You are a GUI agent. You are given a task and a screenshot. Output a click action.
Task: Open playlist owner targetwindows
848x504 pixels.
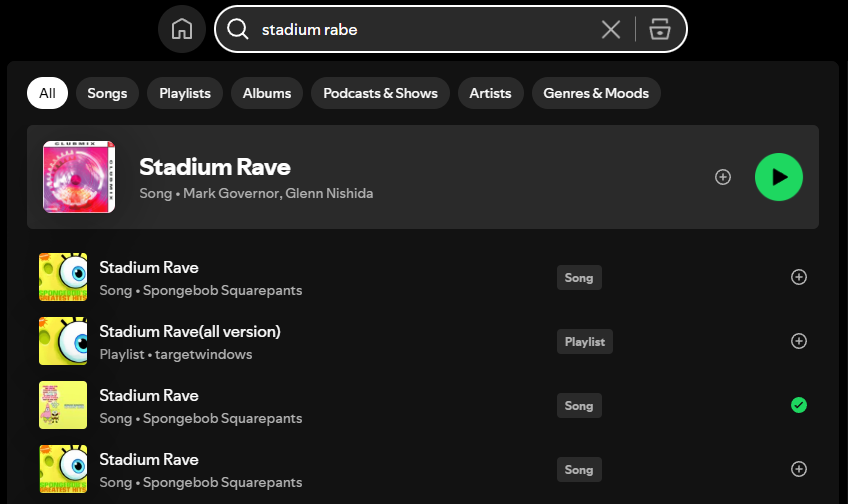tap(203, 354)
